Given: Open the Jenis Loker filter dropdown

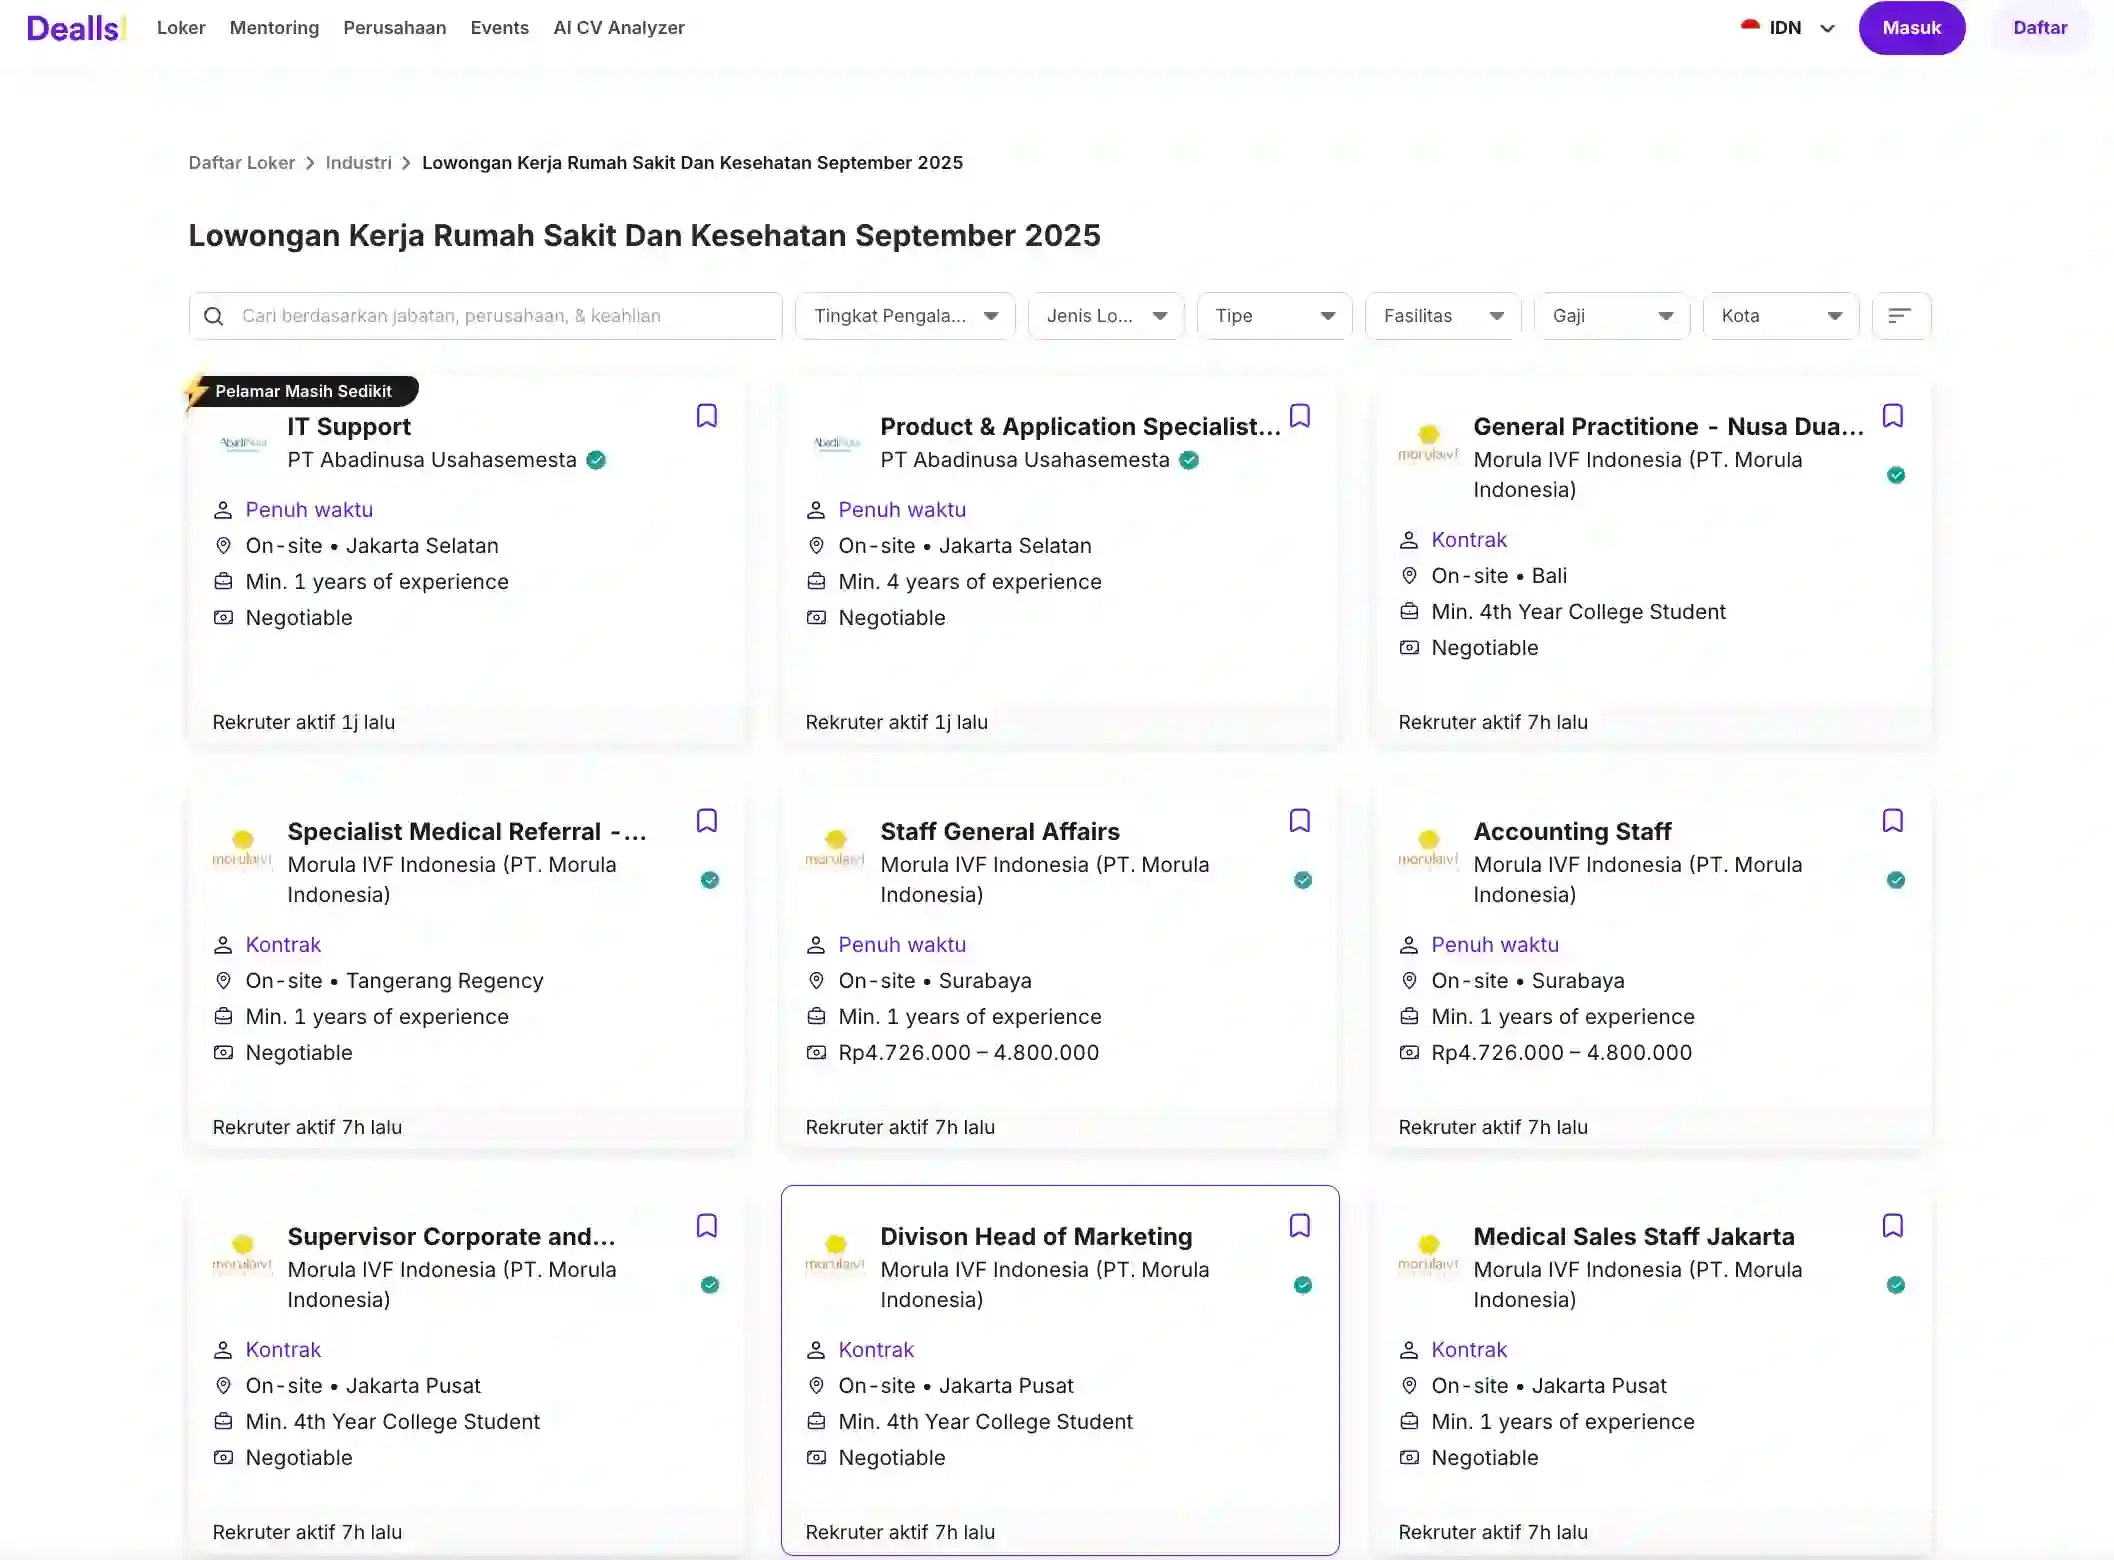Looking at the screenshot, I should [1106, 316].
